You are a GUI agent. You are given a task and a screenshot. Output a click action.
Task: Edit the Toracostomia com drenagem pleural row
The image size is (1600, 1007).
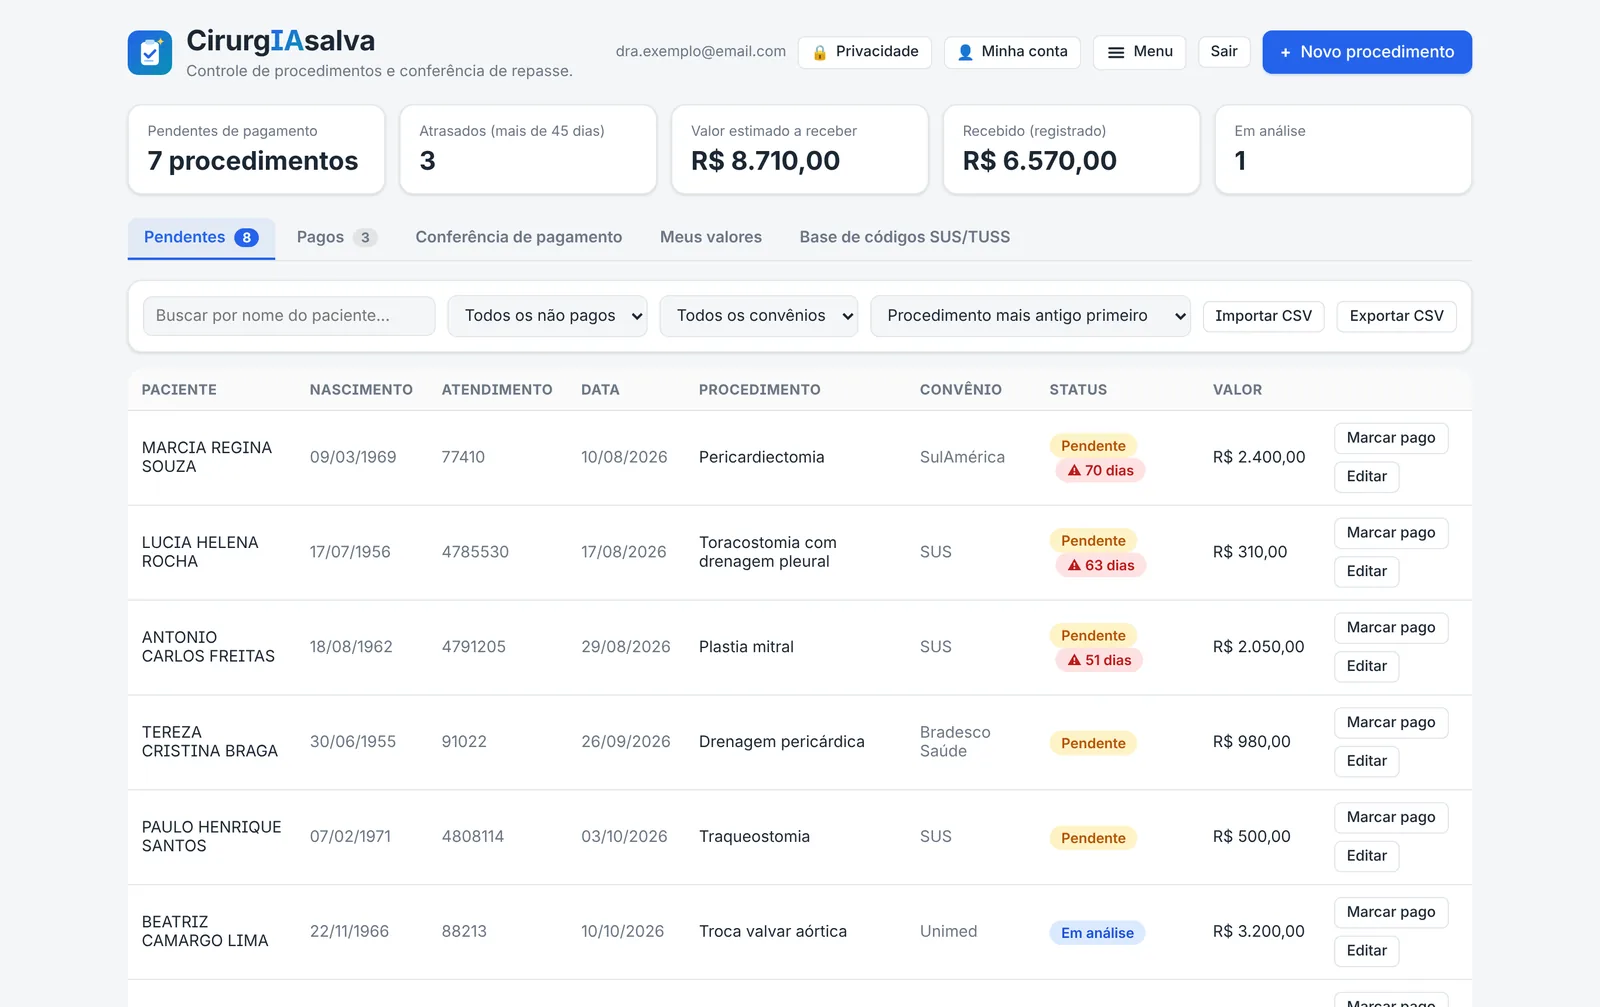pyautogui.click(x=1366, y=572)
